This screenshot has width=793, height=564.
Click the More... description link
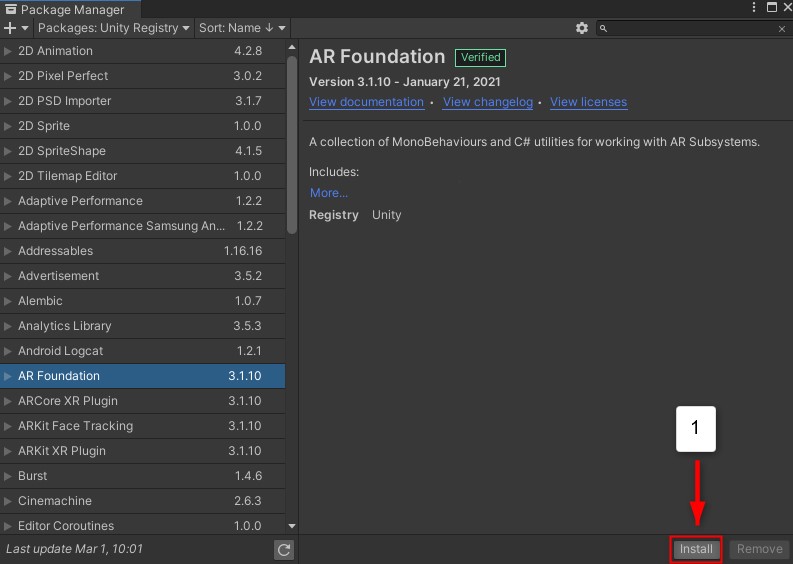point(329,193)
